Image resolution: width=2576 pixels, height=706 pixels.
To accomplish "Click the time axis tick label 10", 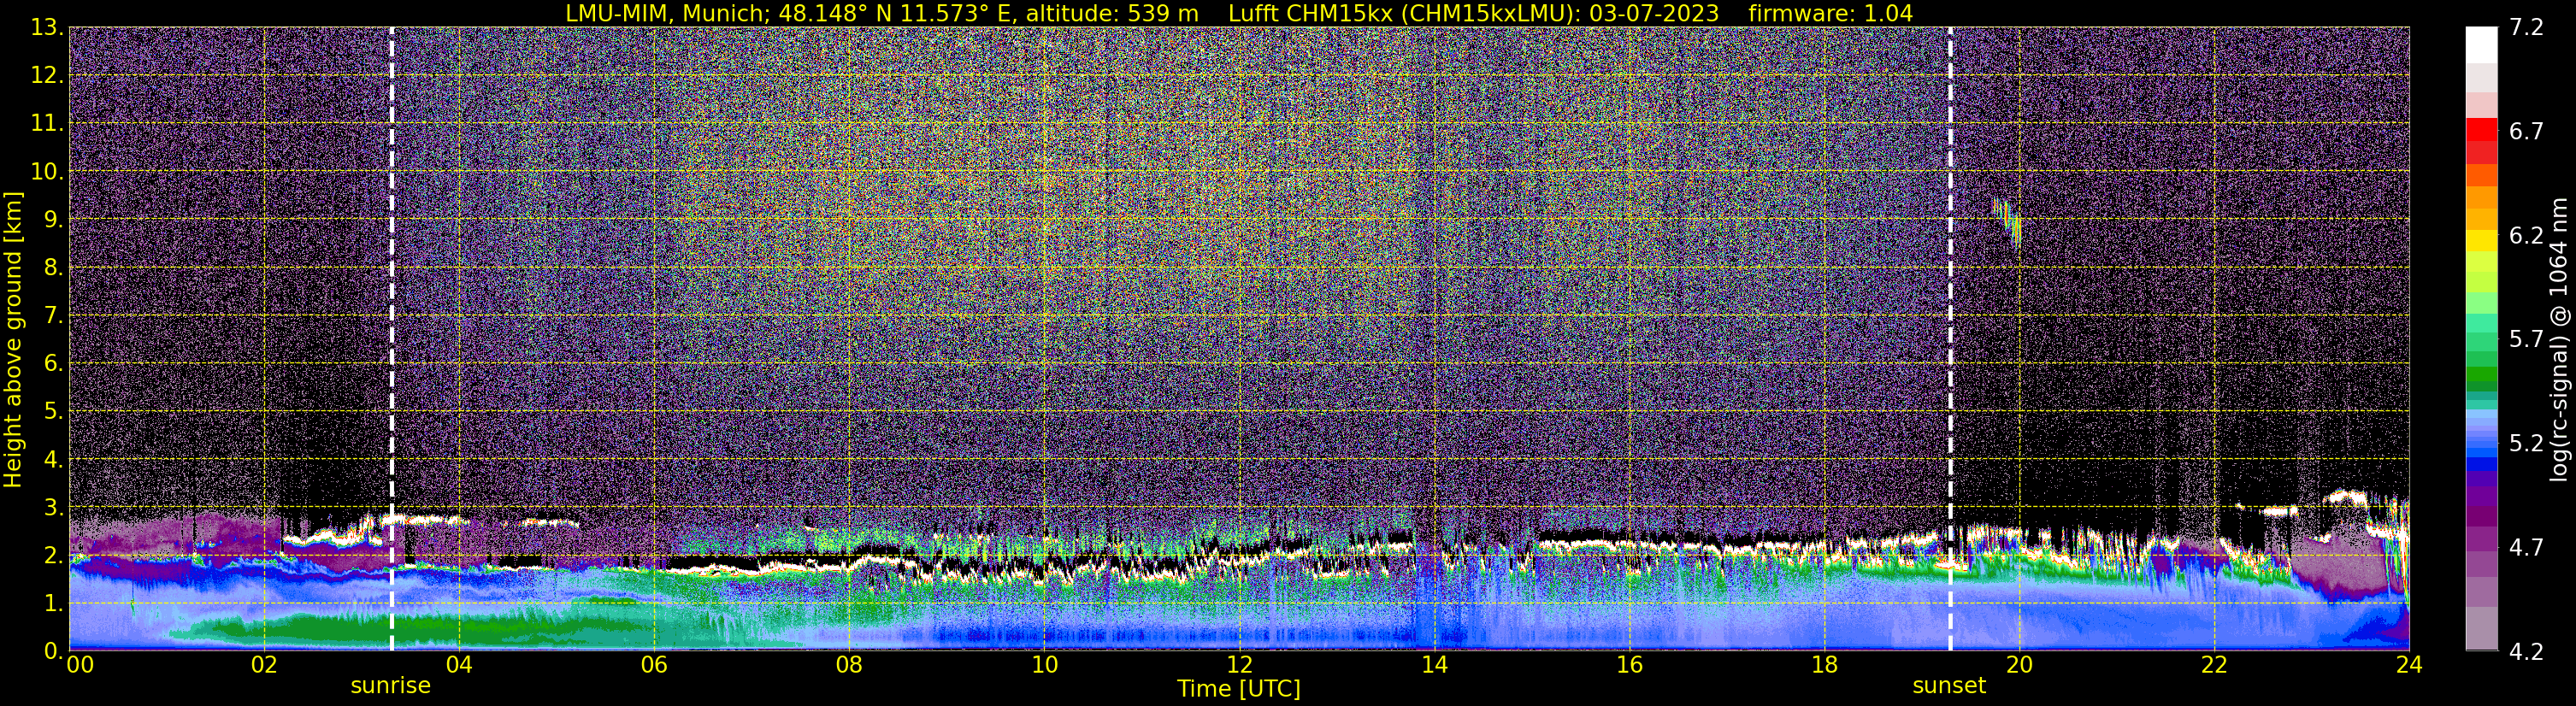I will click(1044, 665).
